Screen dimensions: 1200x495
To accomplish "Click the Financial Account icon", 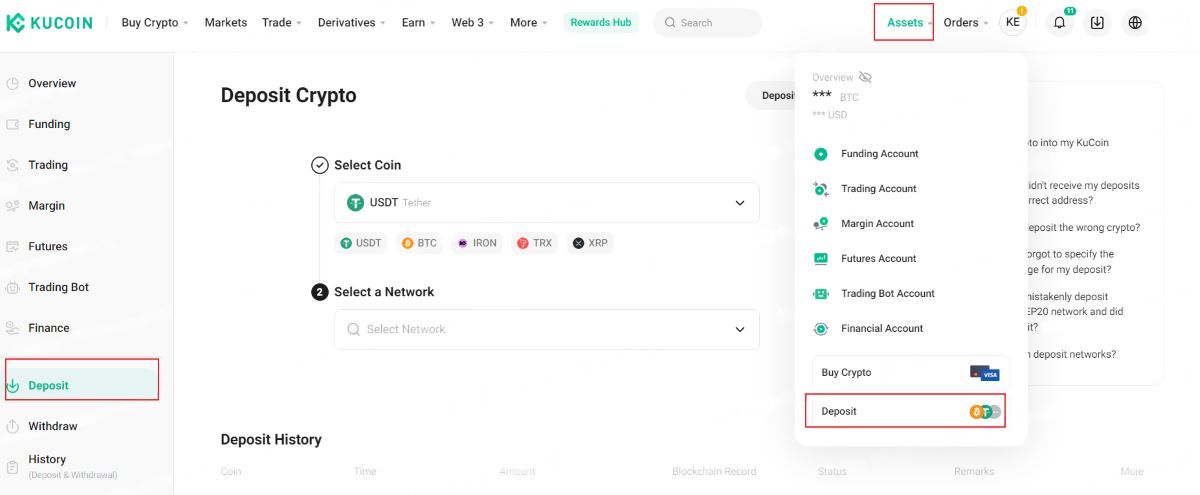I will click(821, 329).
